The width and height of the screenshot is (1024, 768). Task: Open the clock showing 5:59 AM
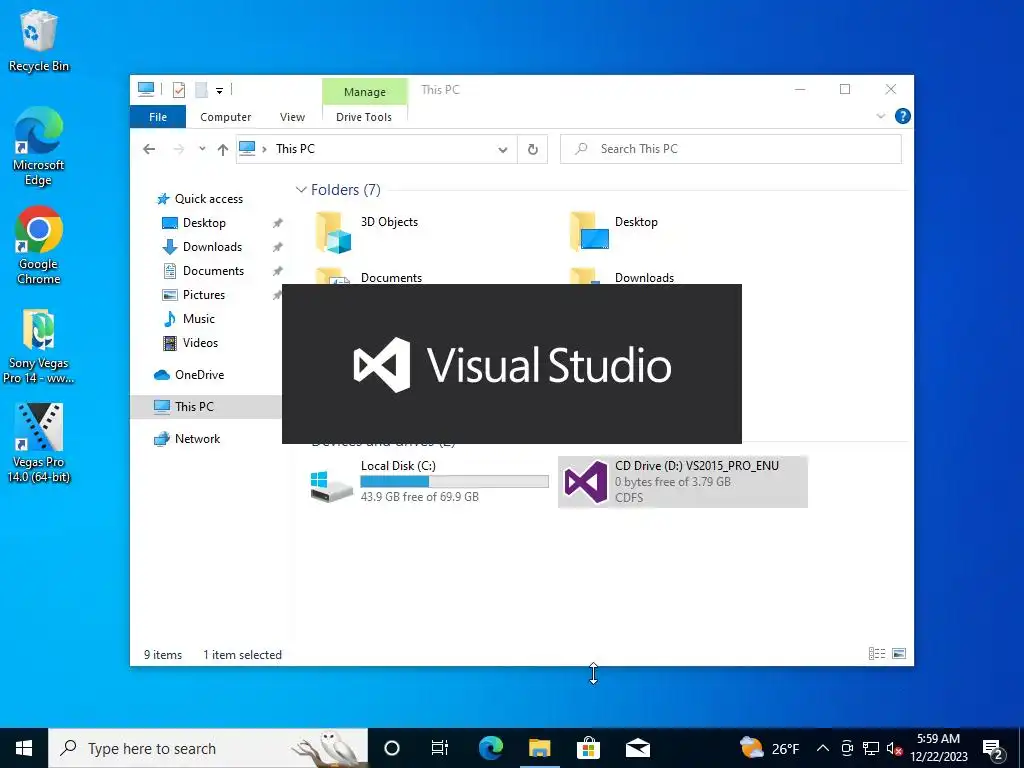(938, 748)
